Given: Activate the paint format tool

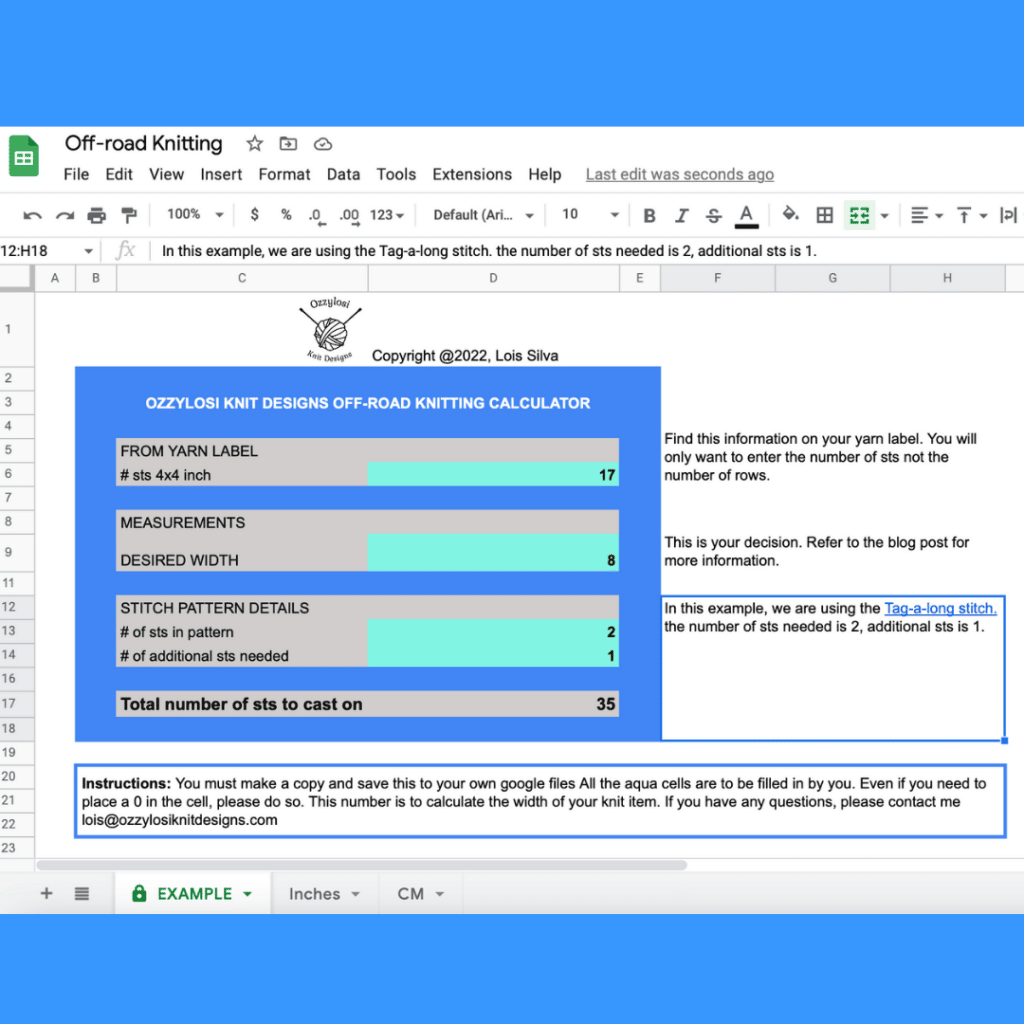Looking at the screenshot, I should click(x=129, y=215).
